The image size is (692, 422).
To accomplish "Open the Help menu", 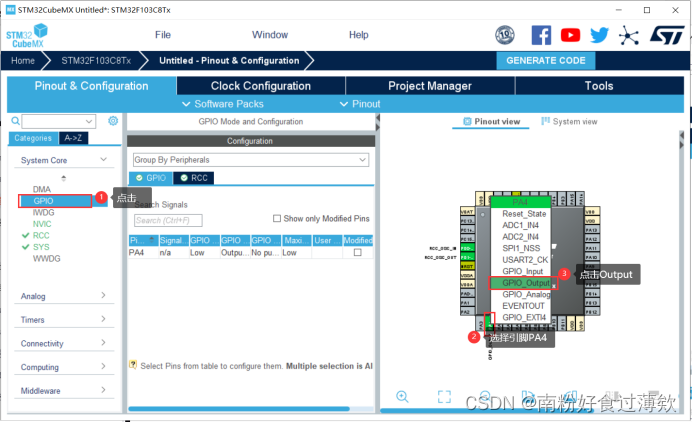I will [358, 35].
